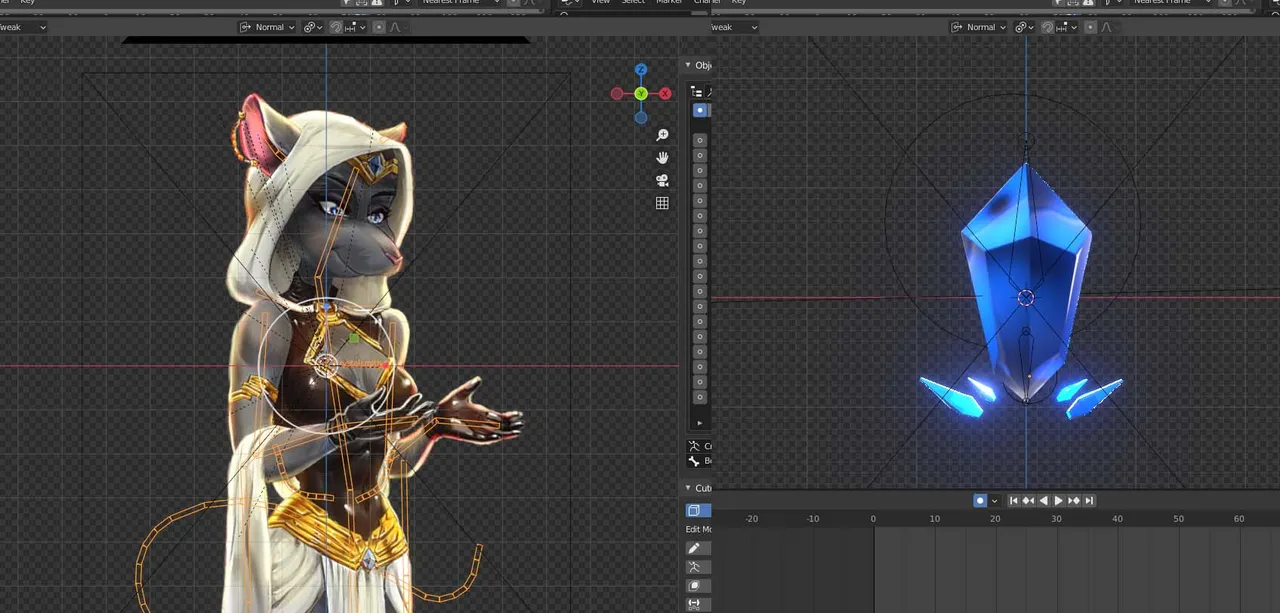Open the Tweak tool dropdown in right viewport
The height and width of the screenshot is (613, 1280).
735,27
